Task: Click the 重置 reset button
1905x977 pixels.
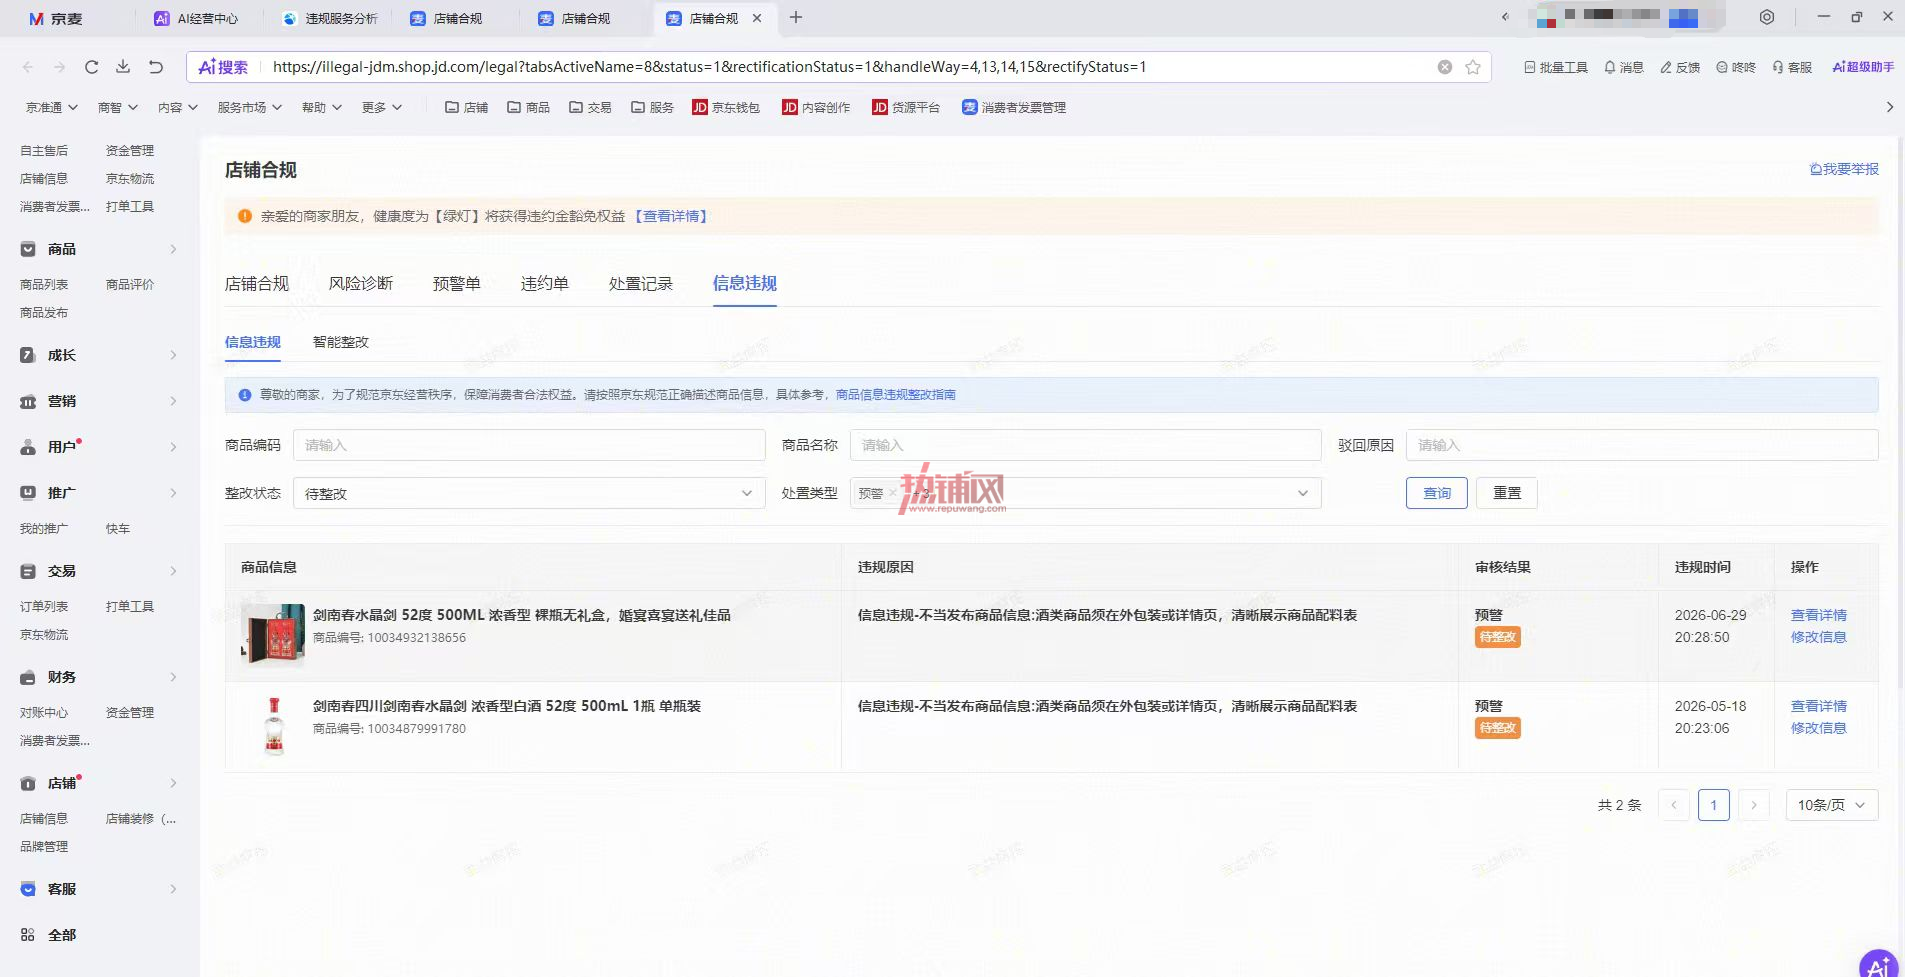Action: 1507,493
